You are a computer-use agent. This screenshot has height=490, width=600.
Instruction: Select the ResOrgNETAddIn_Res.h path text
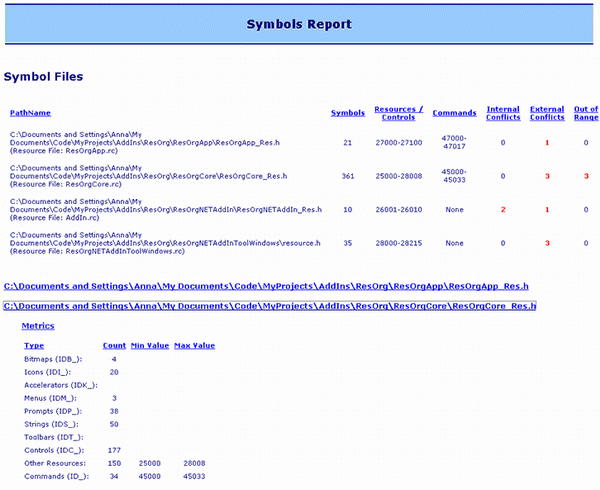[x=166, y=210]
